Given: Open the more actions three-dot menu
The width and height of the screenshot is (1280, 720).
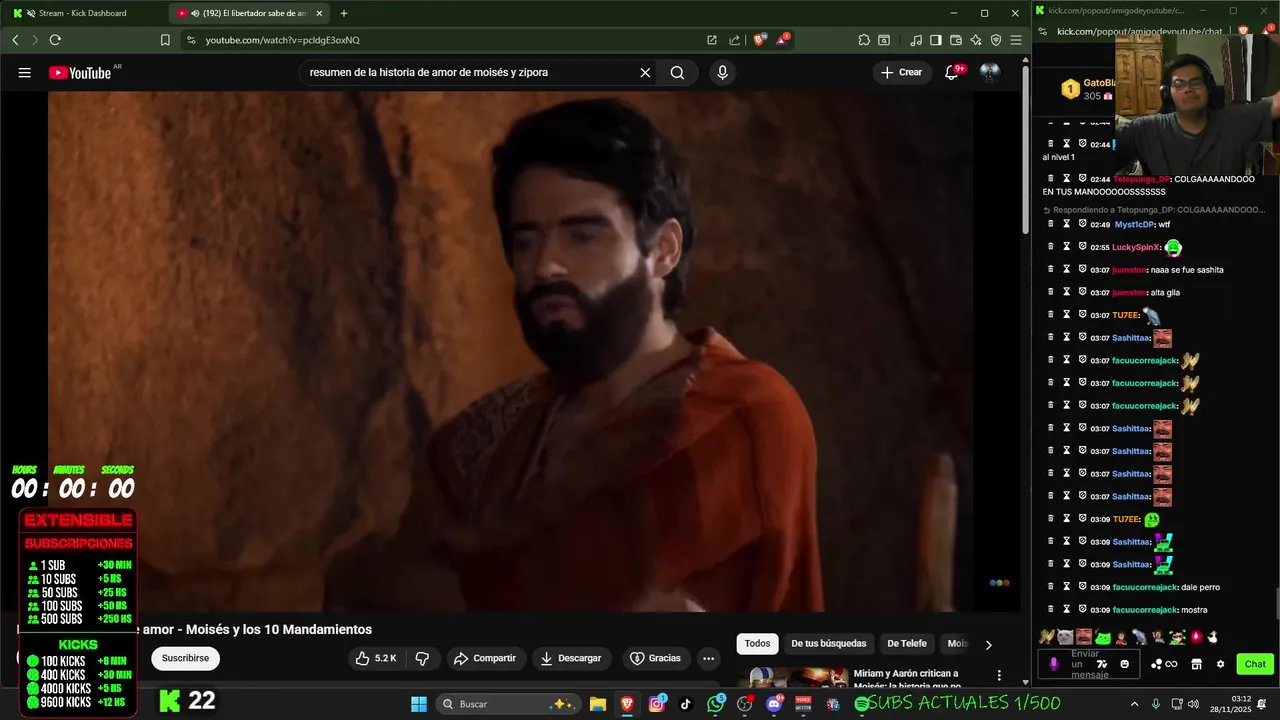Looking at the screenshot, I should click(x=708, y=658).
